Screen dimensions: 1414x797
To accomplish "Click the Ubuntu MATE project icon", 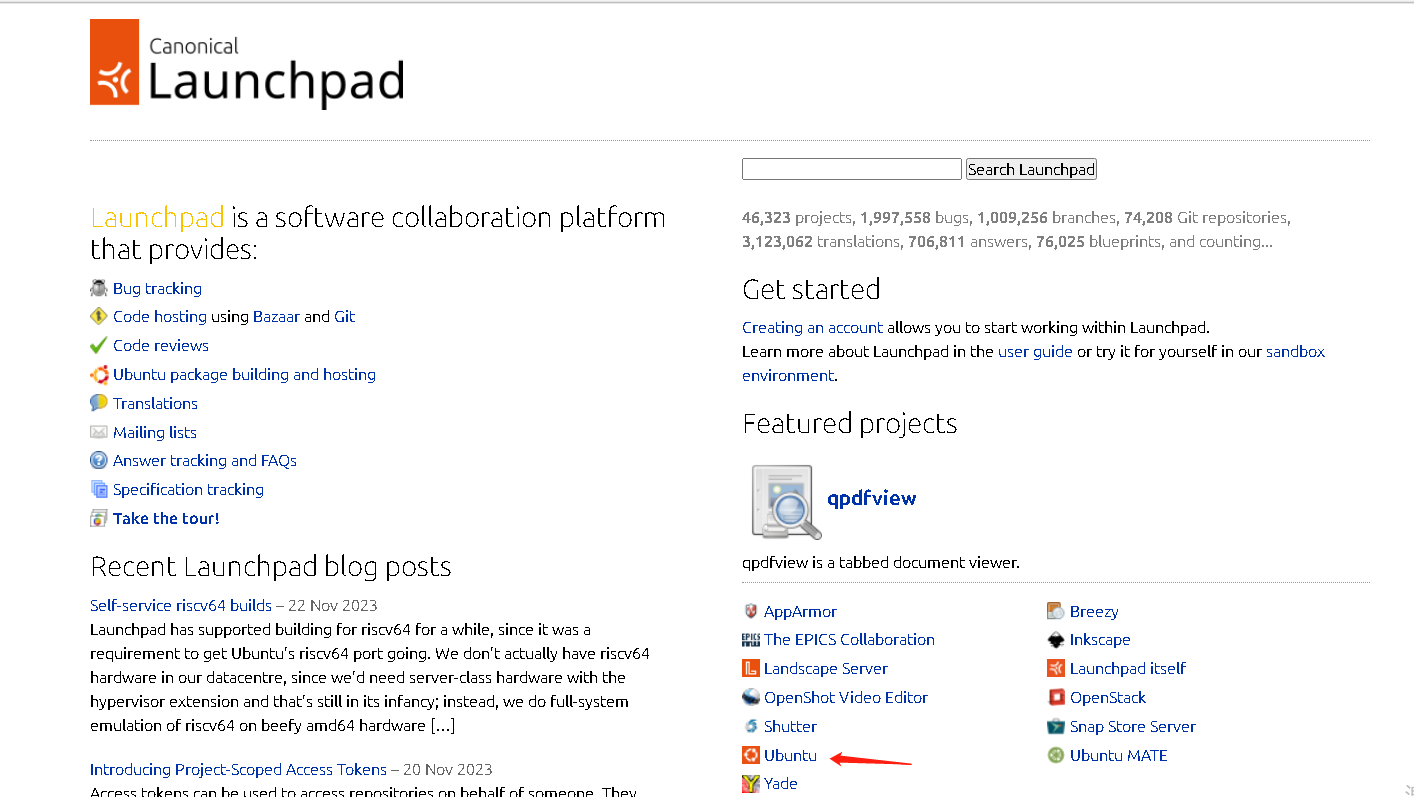I will pos(1055,755).
